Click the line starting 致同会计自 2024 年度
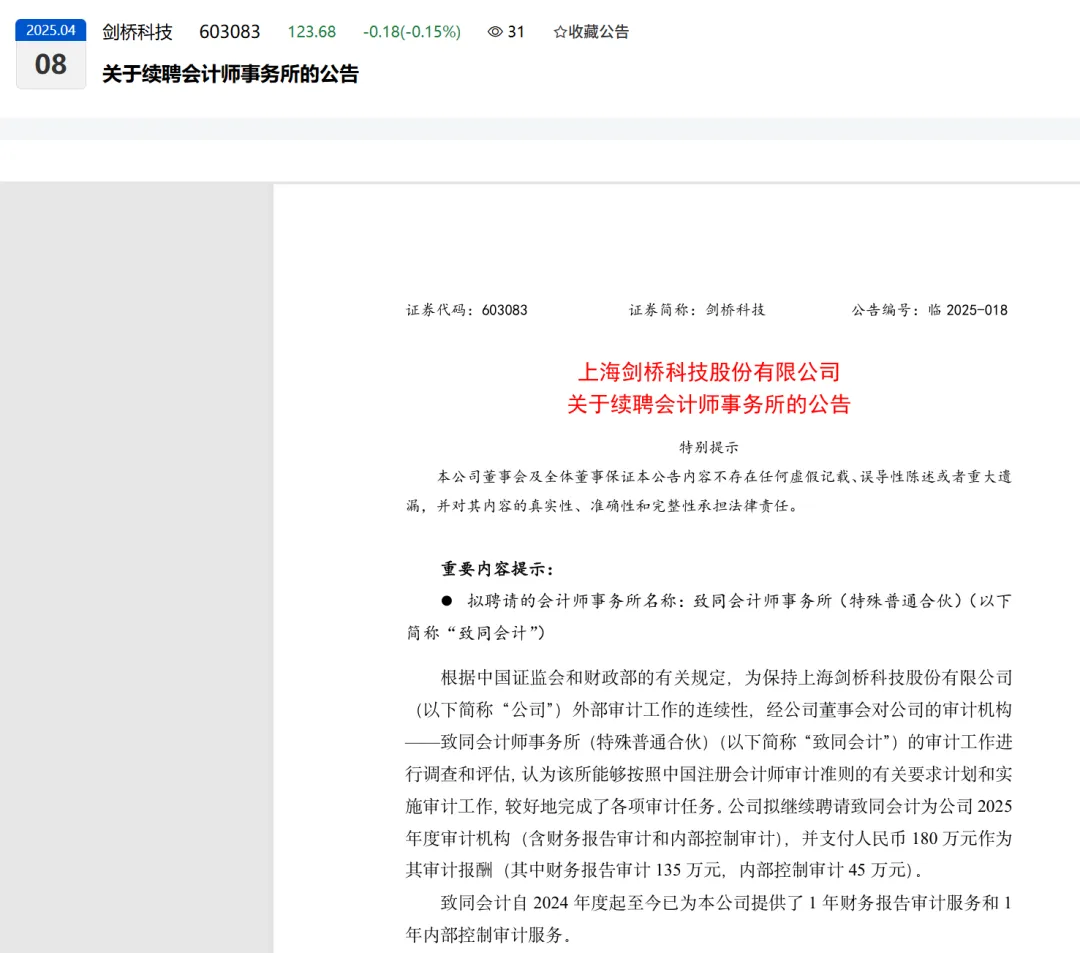The height and width of the screenshot is (953, 1080). [x=727, y=903]
